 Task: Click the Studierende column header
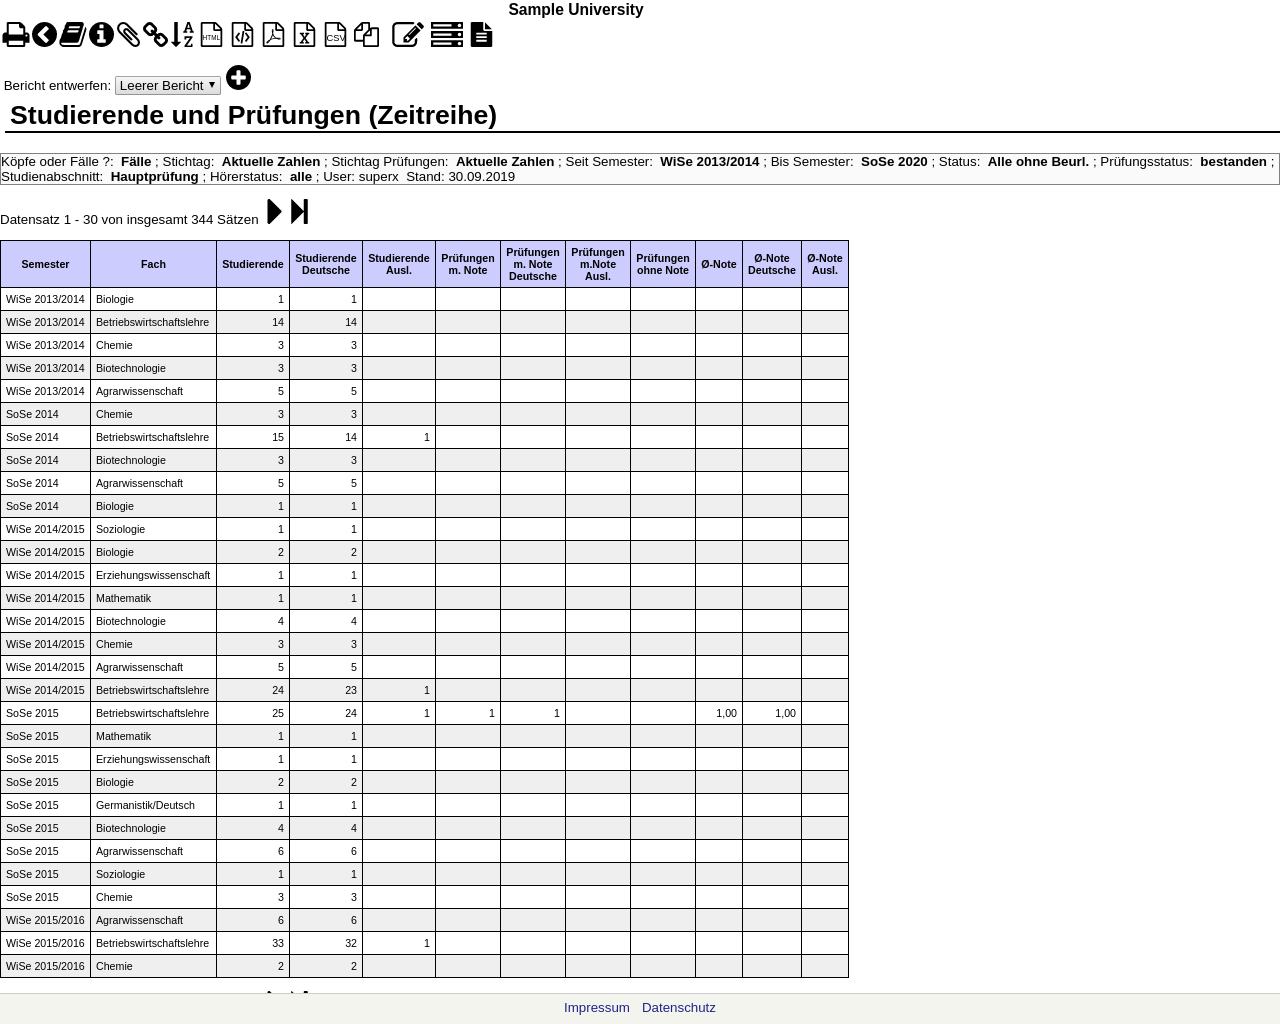click(253, 264)
